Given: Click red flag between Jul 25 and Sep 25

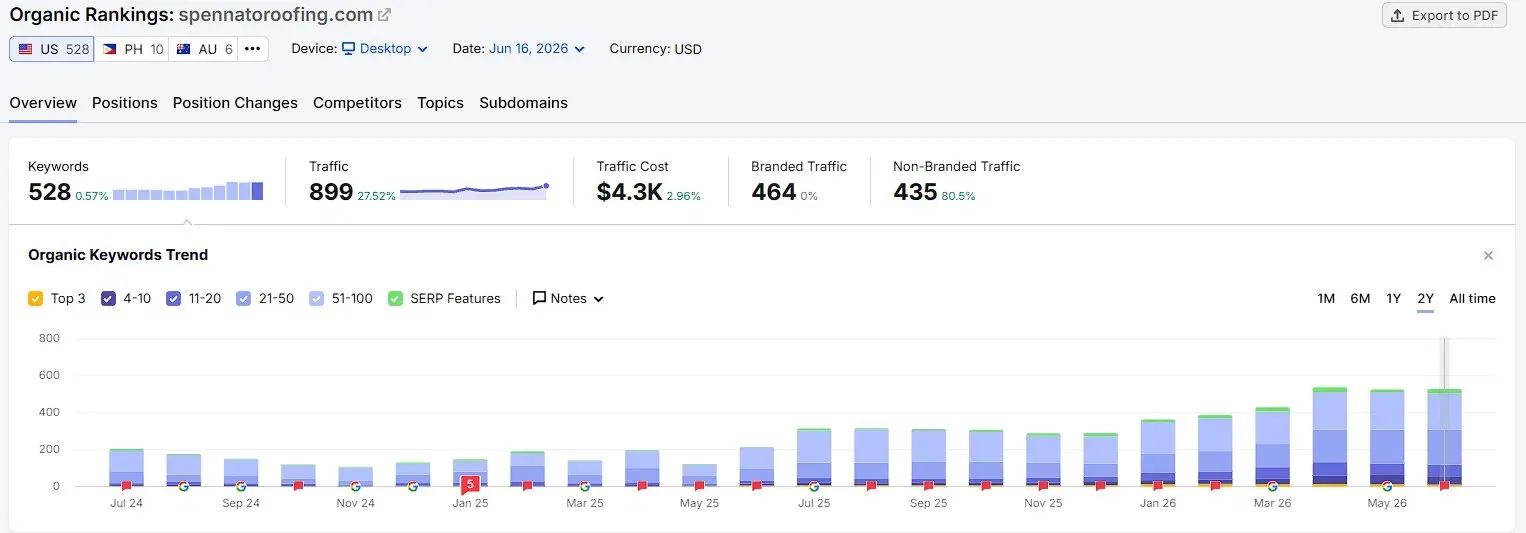Looking at the screenshot, I should [871, 486].
